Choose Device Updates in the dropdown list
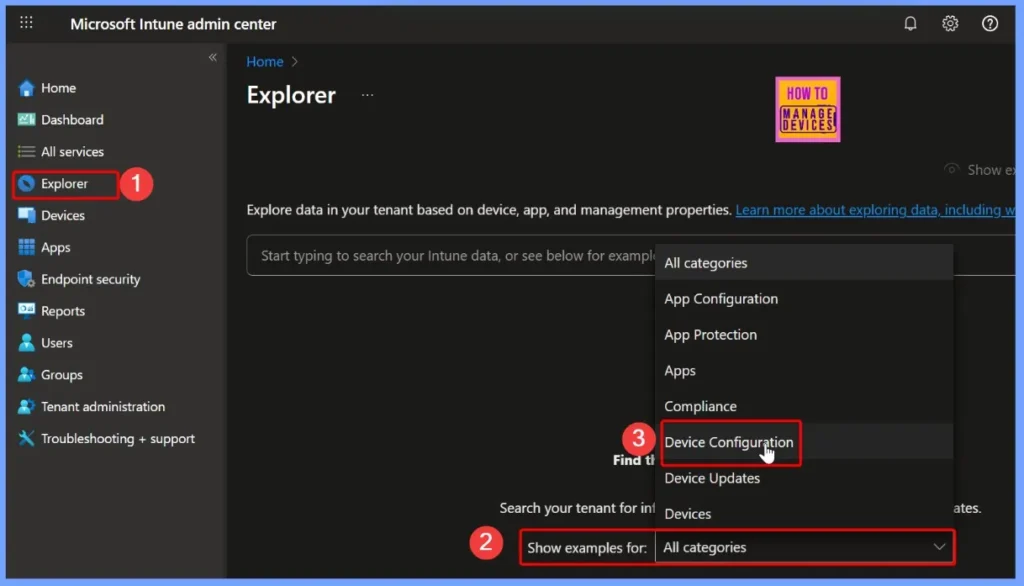The image size is (1024, 586). 804,478
